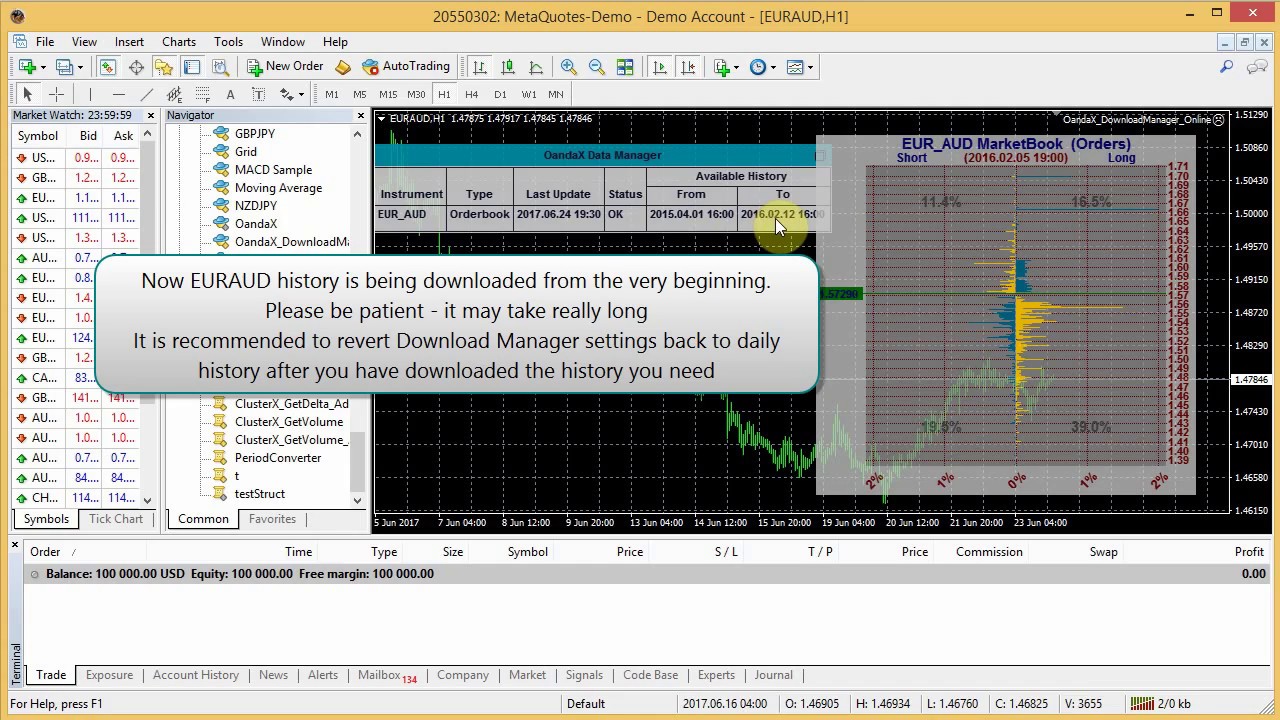Switch to Tick Chart tab

(x=116, y=519)
